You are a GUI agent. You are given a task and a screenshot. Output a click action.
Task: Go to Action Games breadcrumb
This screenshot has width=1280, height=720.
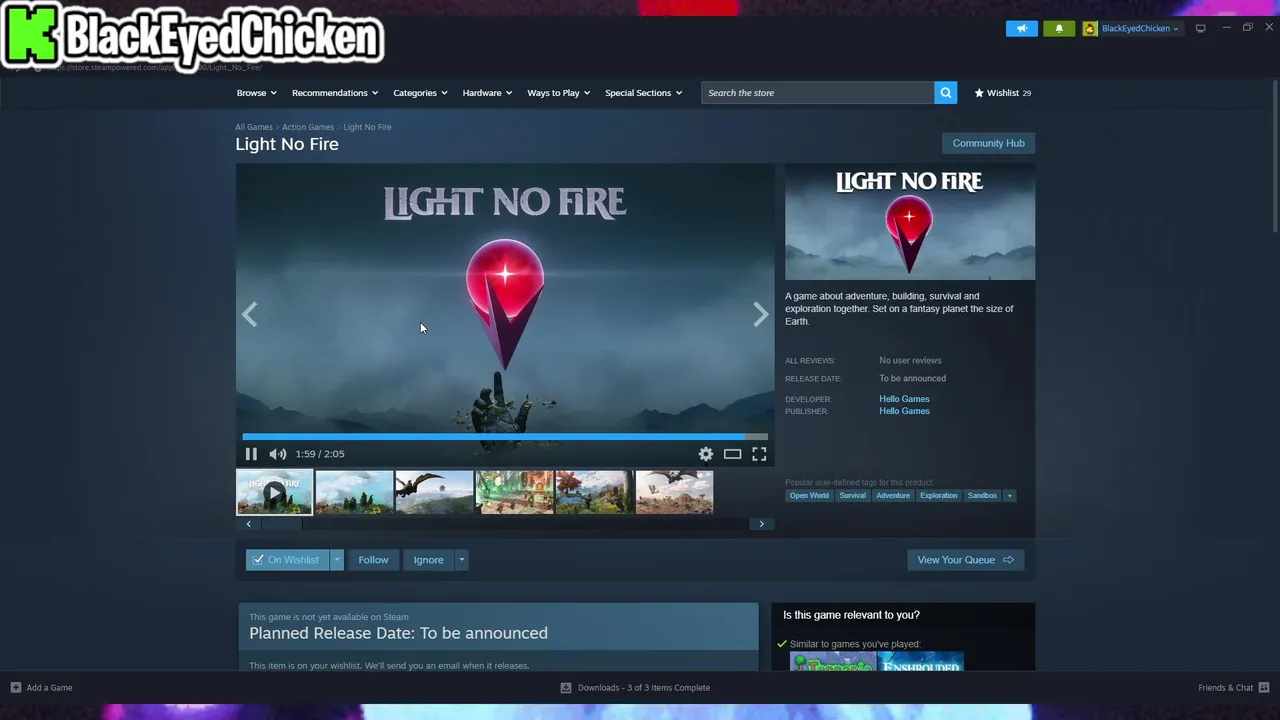click(x=308, y=127)
